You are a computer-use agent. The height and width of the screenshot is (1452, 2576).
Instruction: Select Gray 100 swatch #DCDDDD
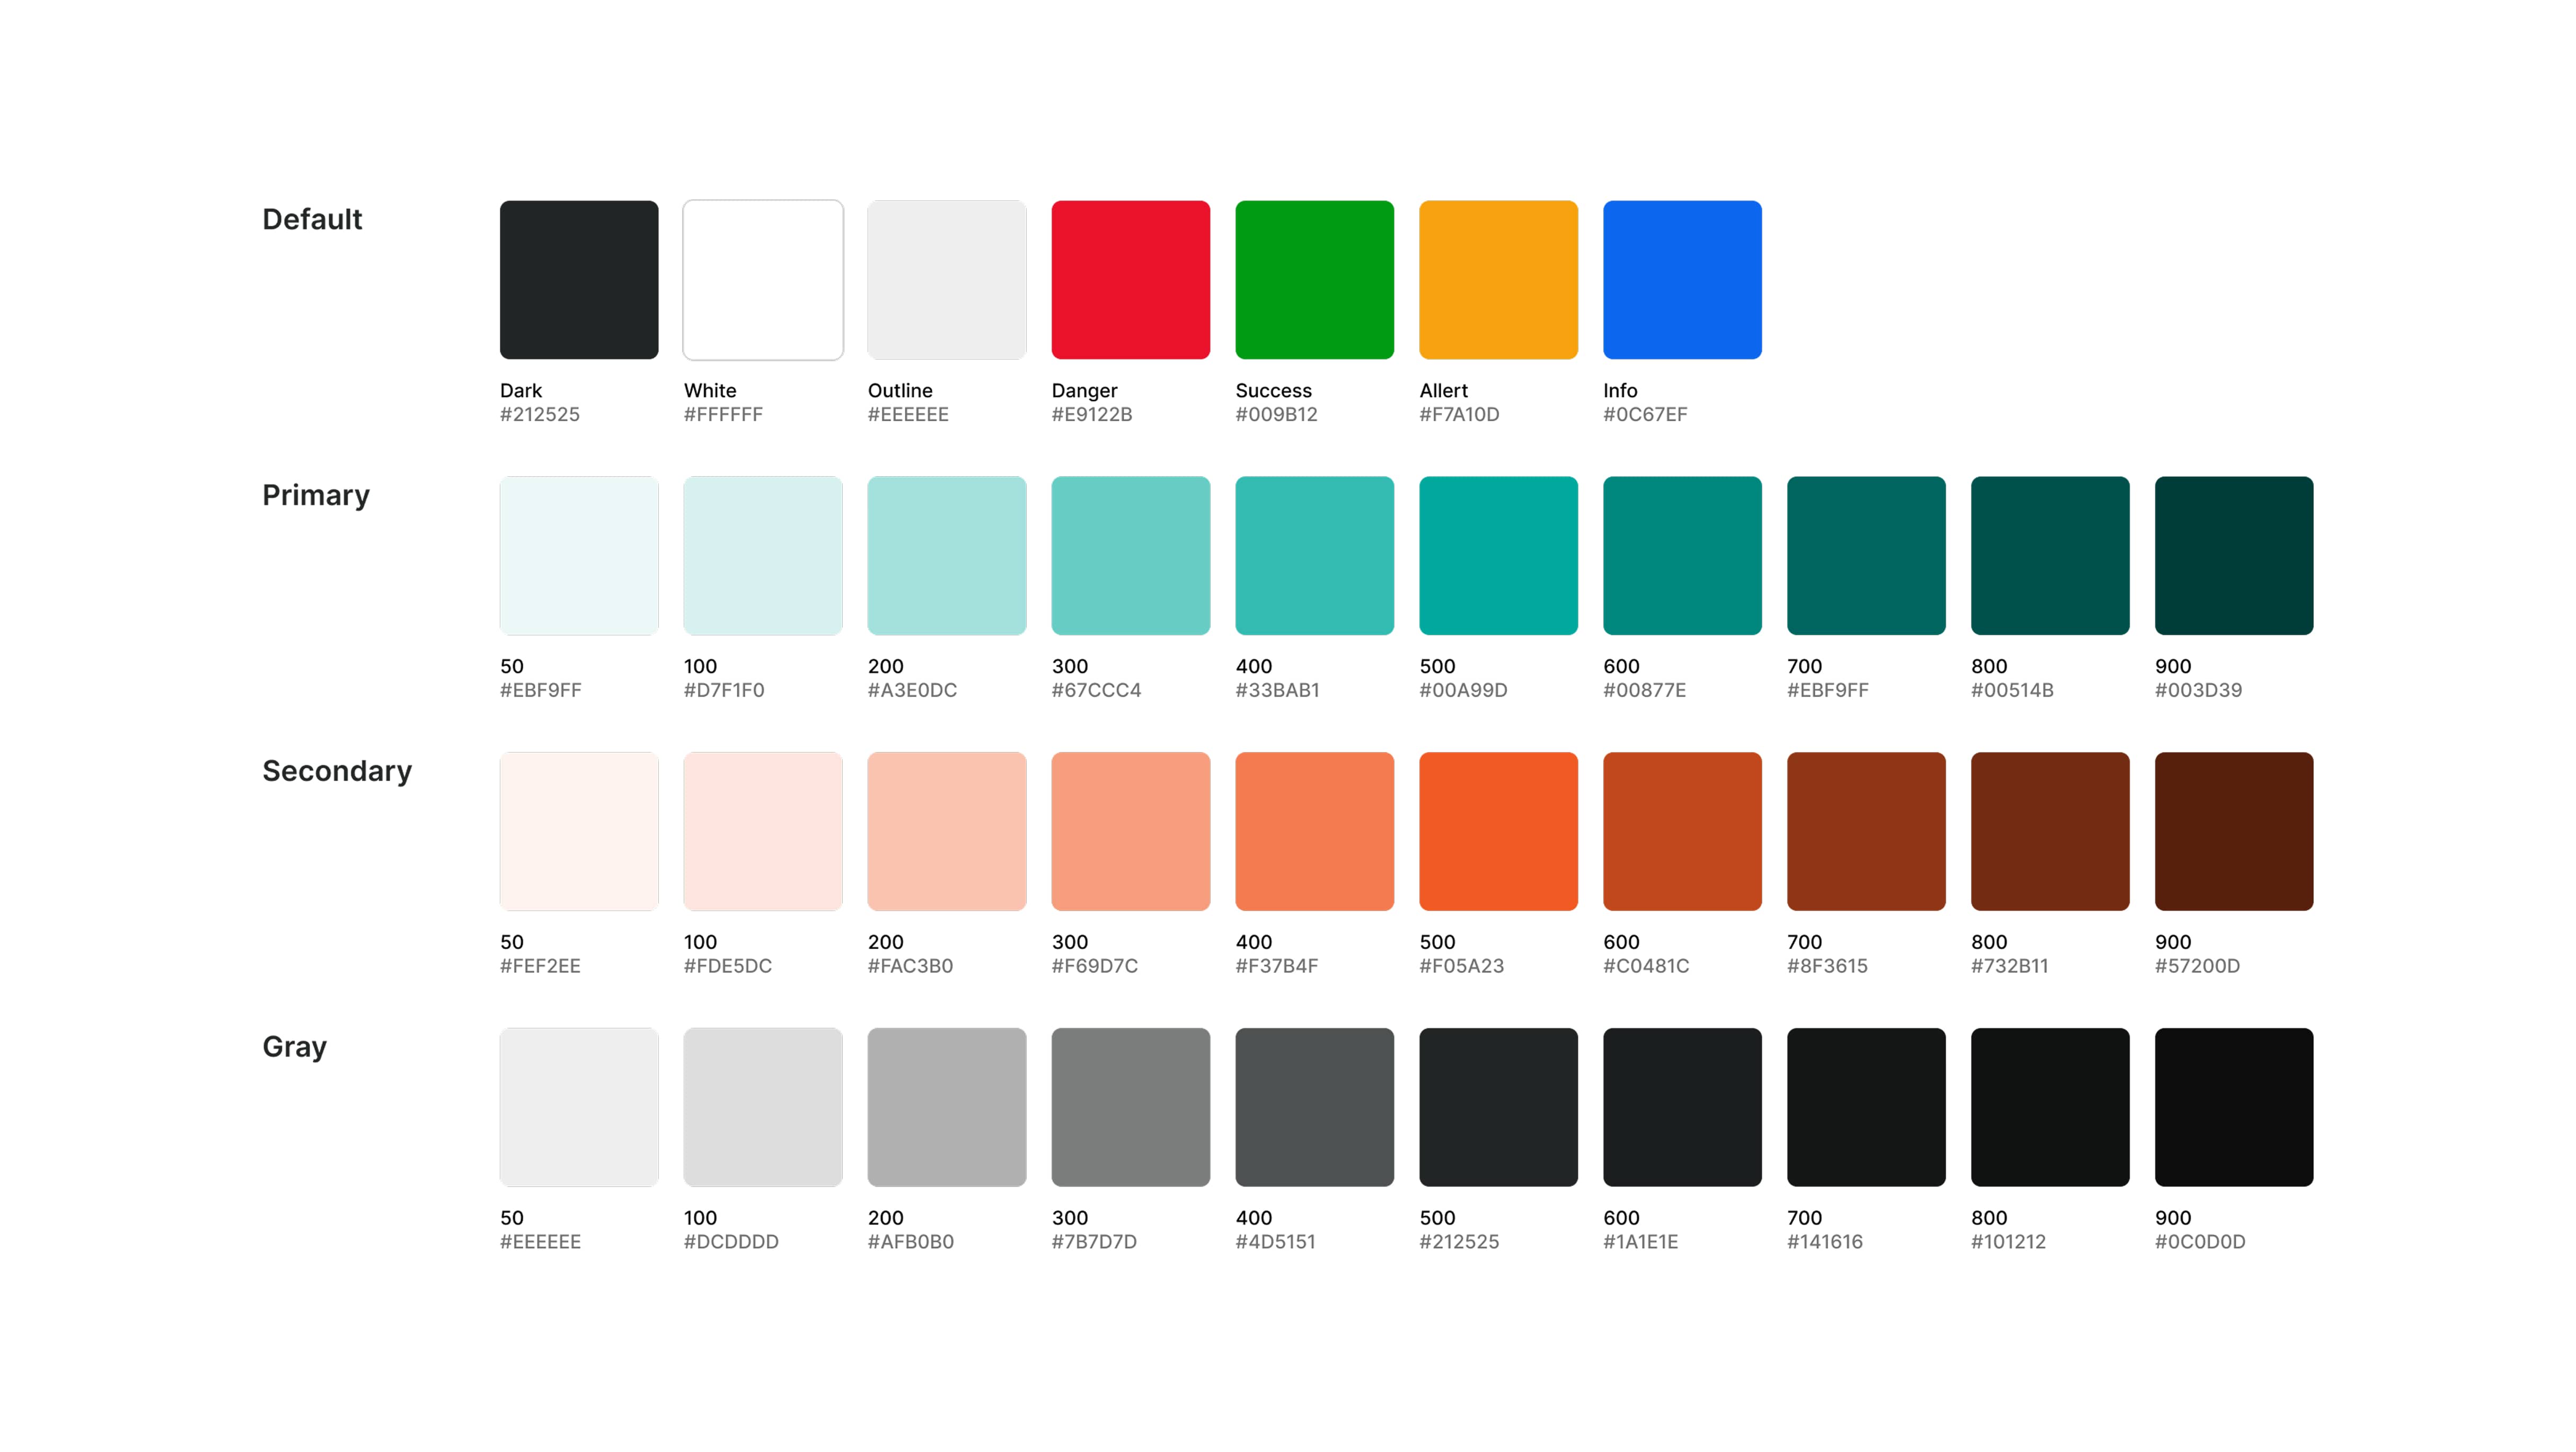tap(763, 1108)
